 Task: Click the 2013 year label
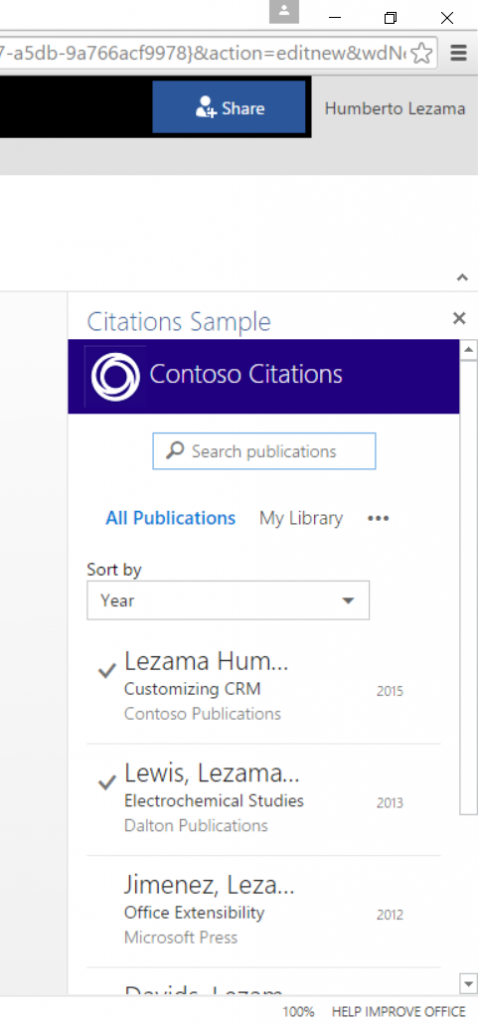(x=390, y=803)
